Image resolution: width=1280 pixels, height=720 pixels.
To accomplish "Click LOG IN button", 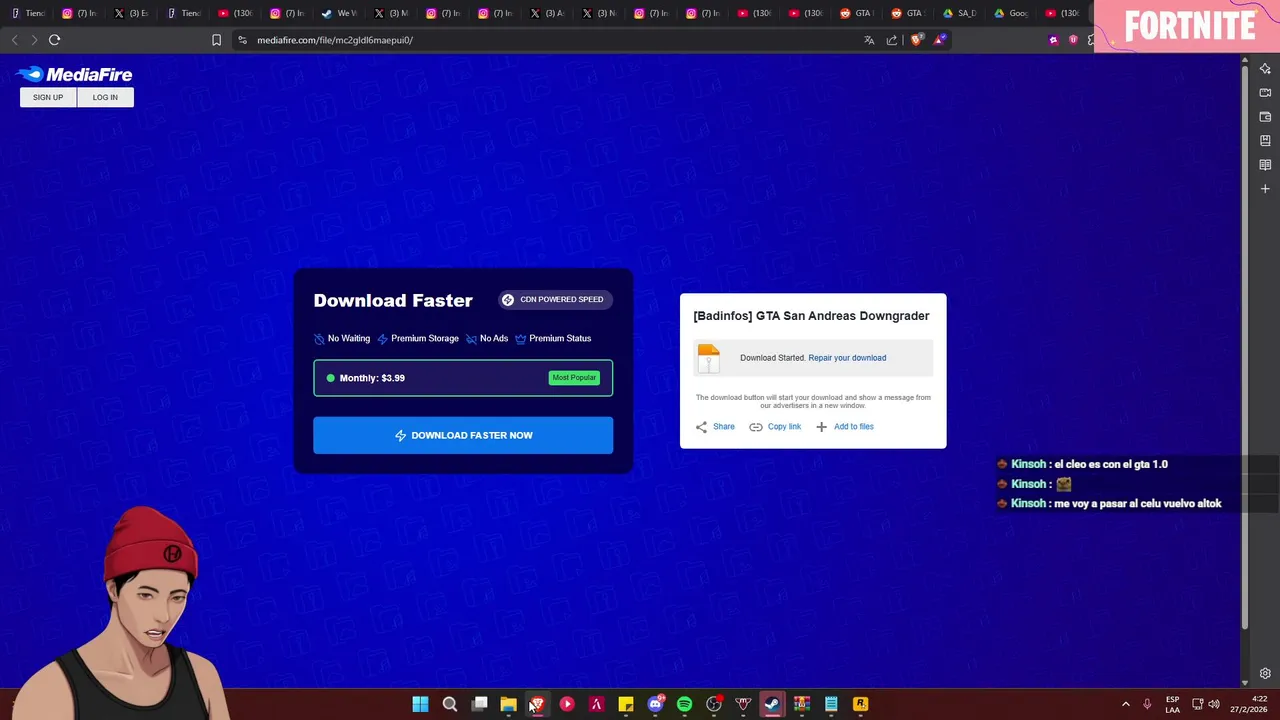I will 105,97.
